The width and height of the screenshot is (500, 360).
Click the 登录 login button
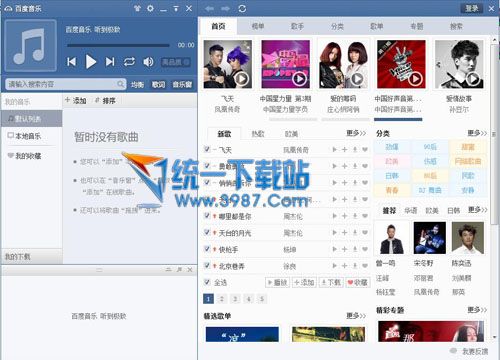click(x=472, y=8)
